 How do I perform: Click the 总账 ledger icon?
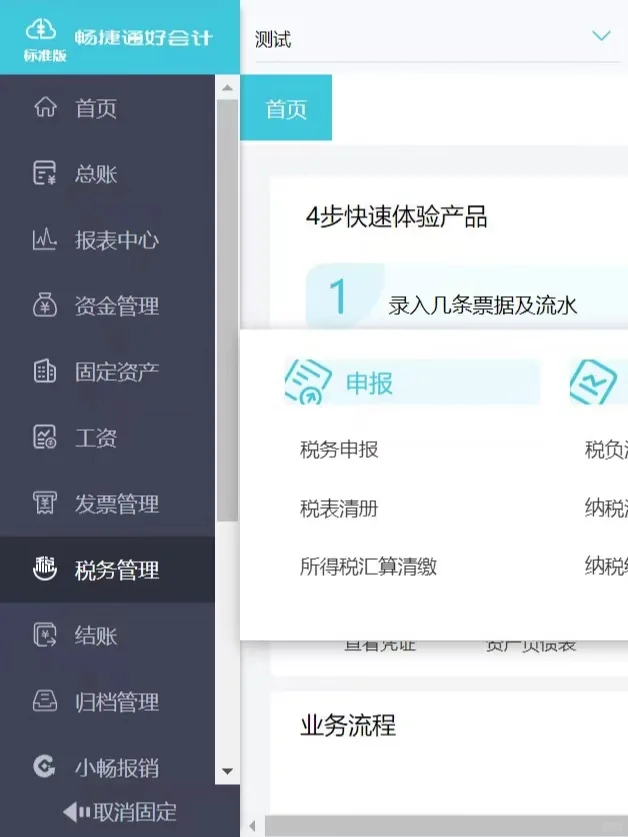(x=45, y=173)
